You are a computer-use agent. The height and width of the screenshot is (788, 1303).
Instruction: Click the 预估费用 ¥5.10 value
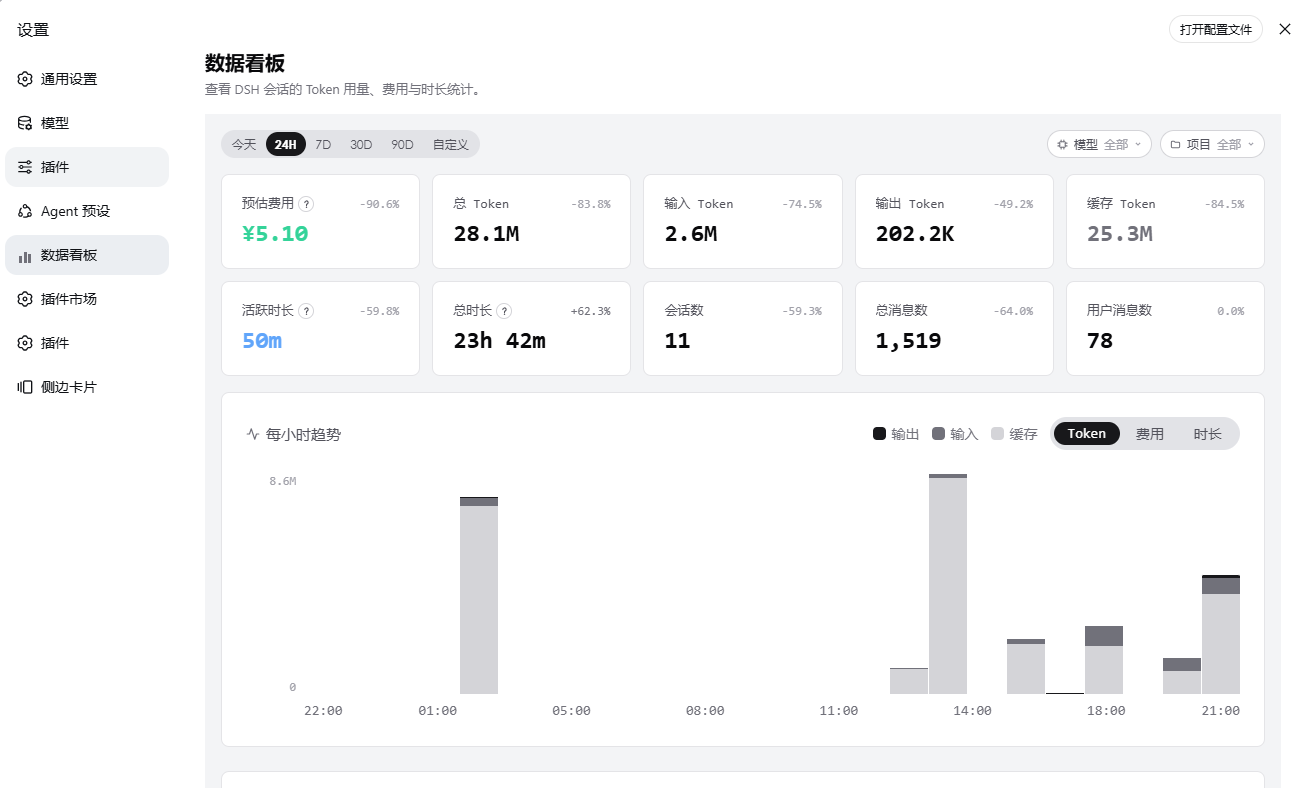pyautogui.click(x=275, y=234)
